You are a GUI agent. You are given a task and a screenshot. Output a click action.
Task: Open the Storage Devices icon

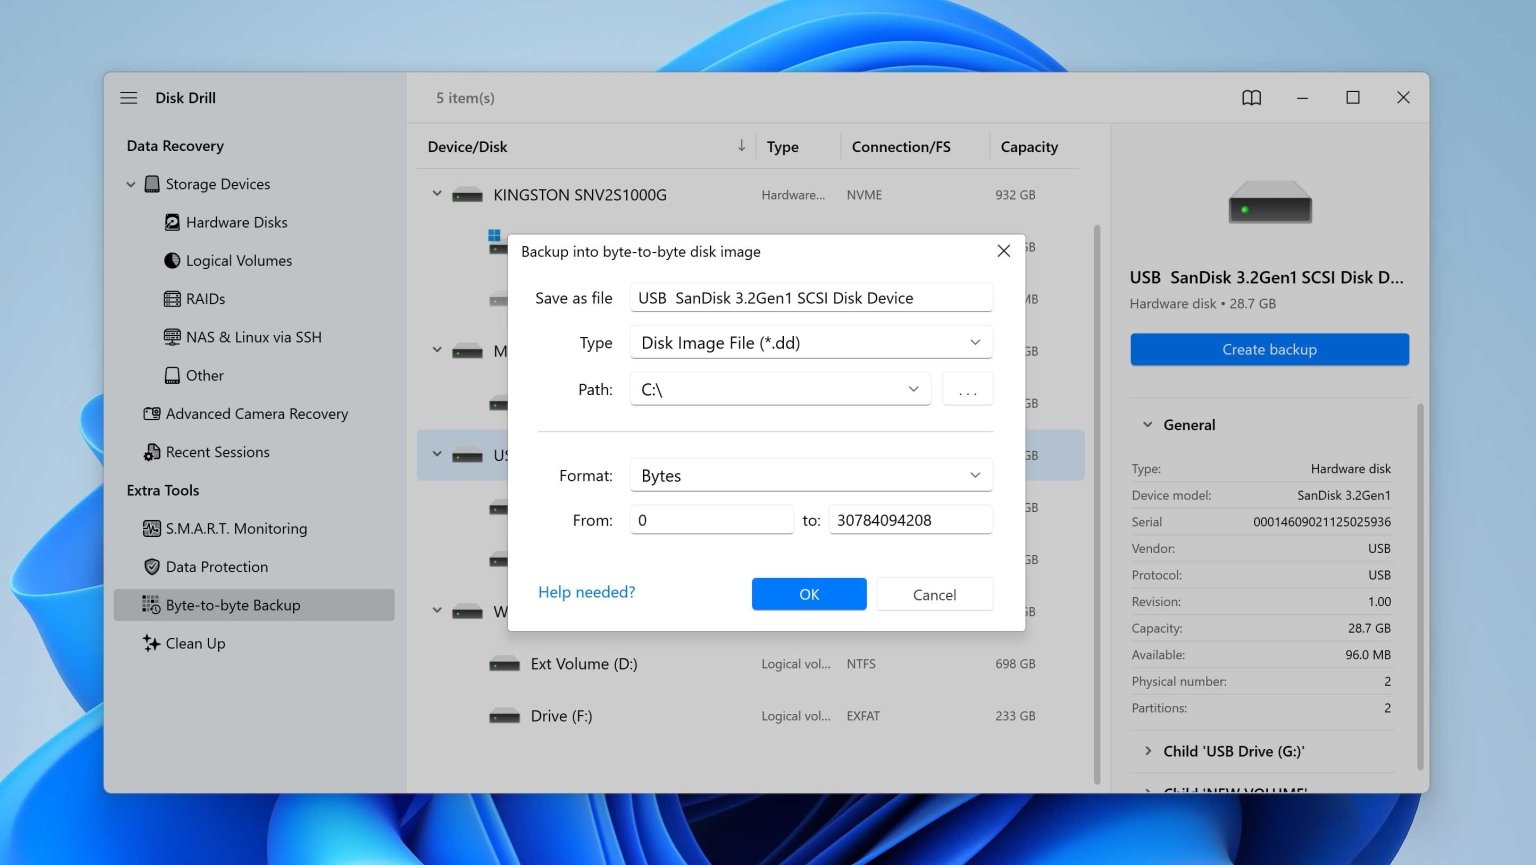pyautogui.click(x=152, y=184)
